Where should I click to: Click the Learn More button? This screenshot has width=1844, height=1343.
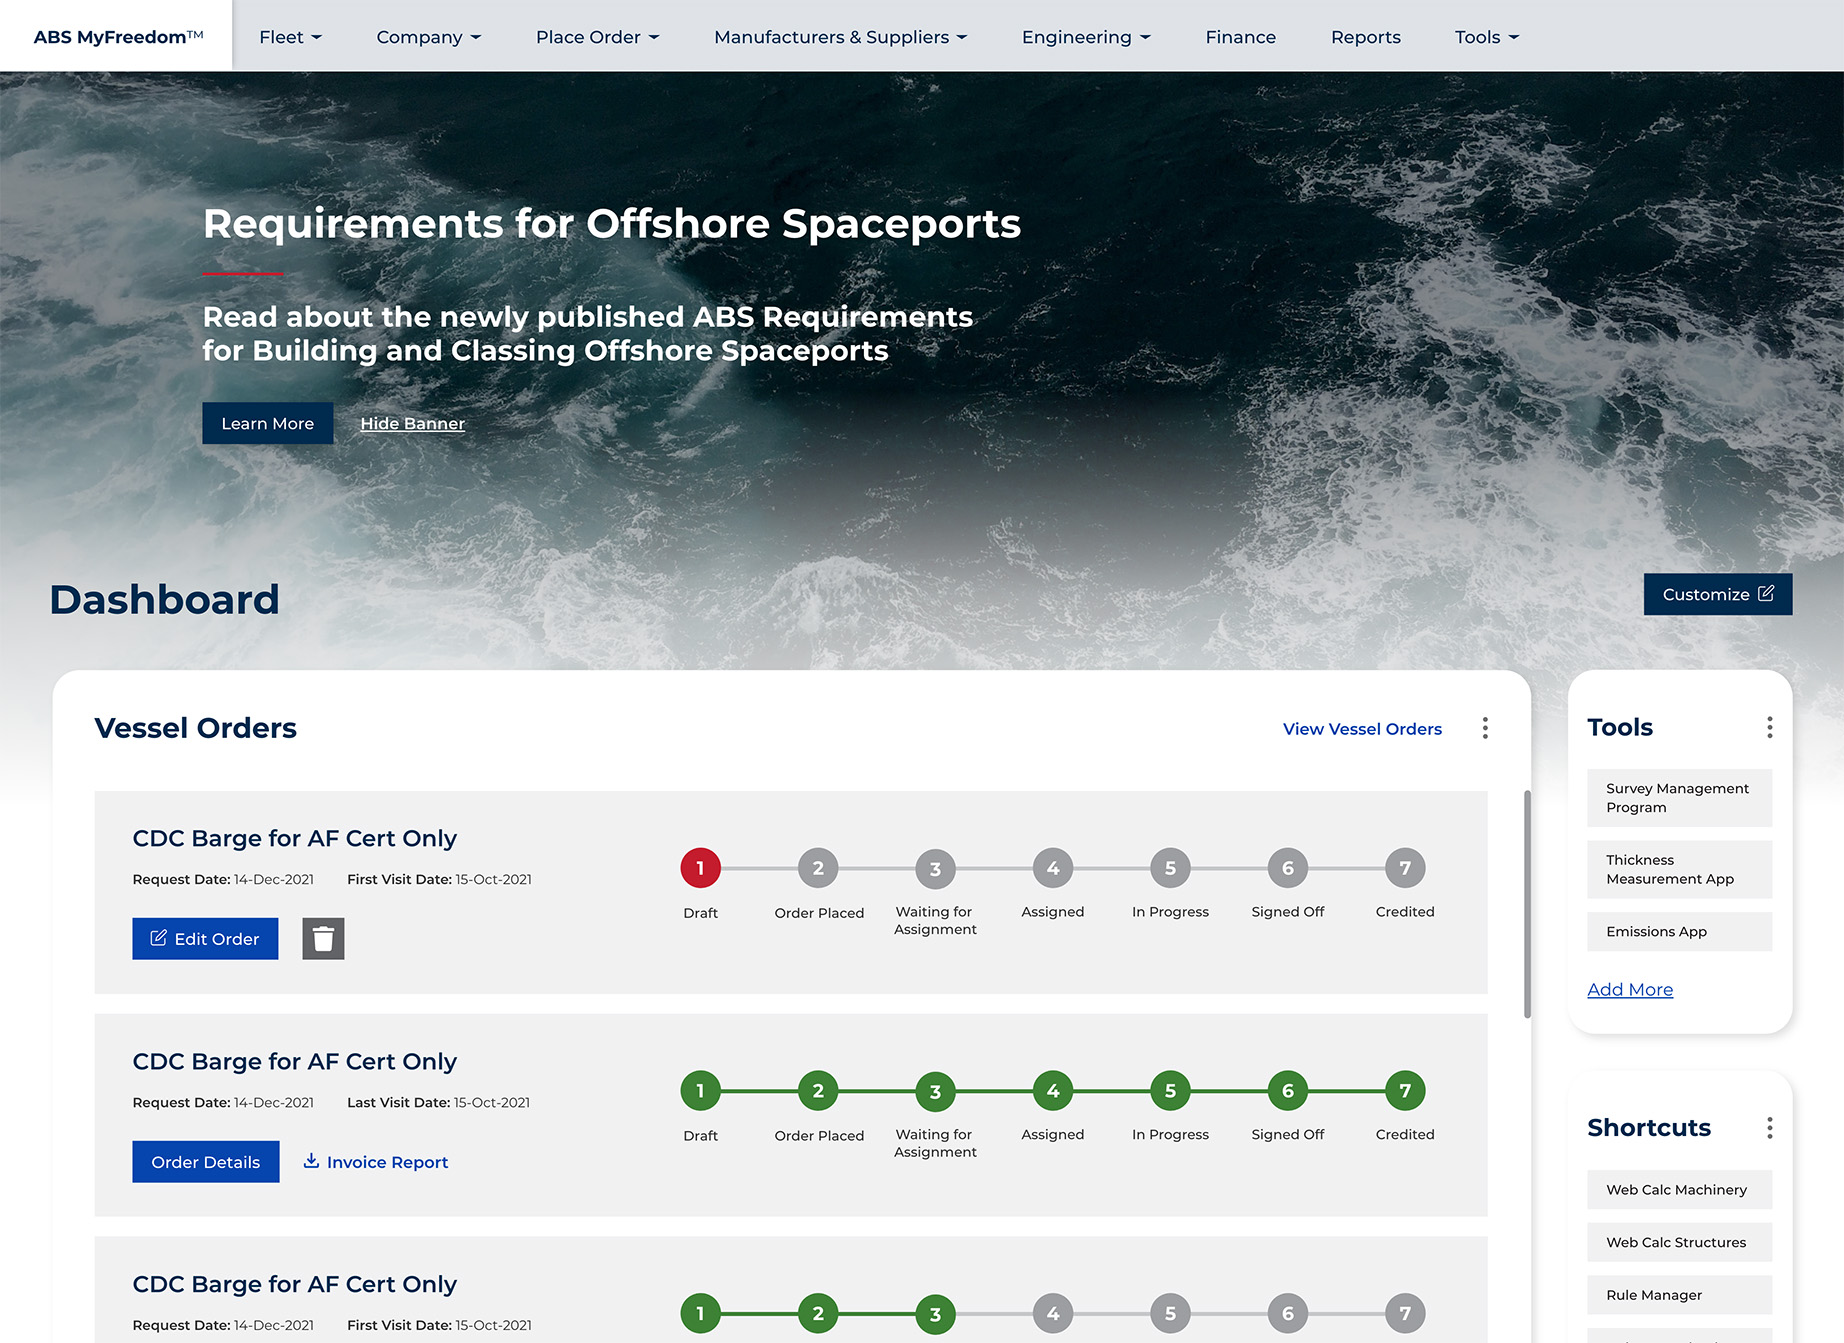(x=267, y=424)
